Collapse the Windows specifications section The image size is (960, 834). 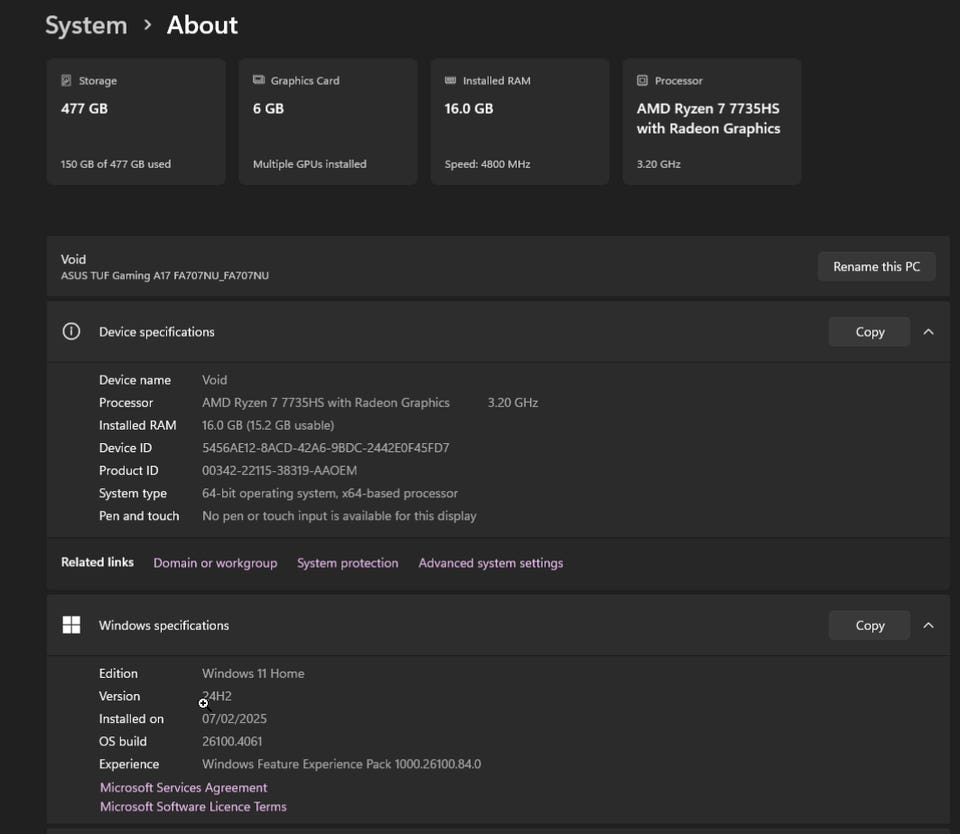pyautogui.click(x=928, y=625)
